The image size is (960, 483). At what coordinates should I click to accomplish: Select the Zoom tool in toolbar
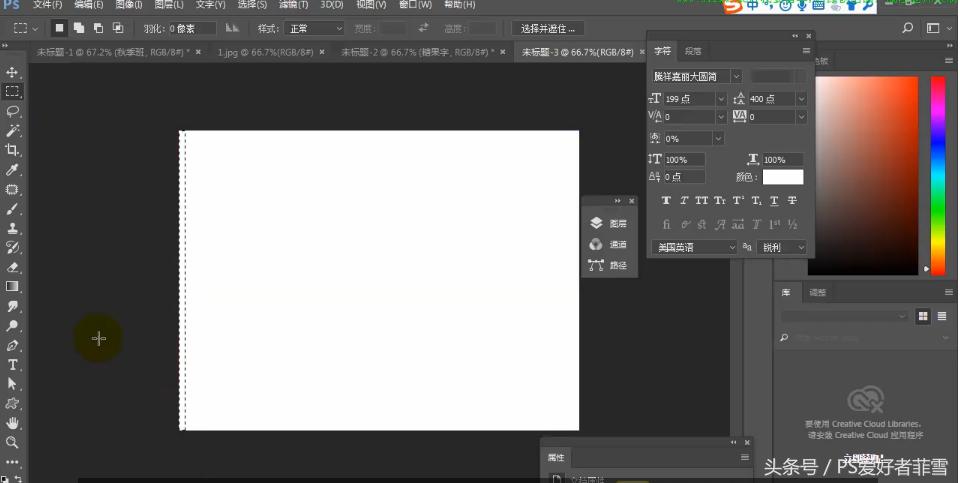(12, 443)
